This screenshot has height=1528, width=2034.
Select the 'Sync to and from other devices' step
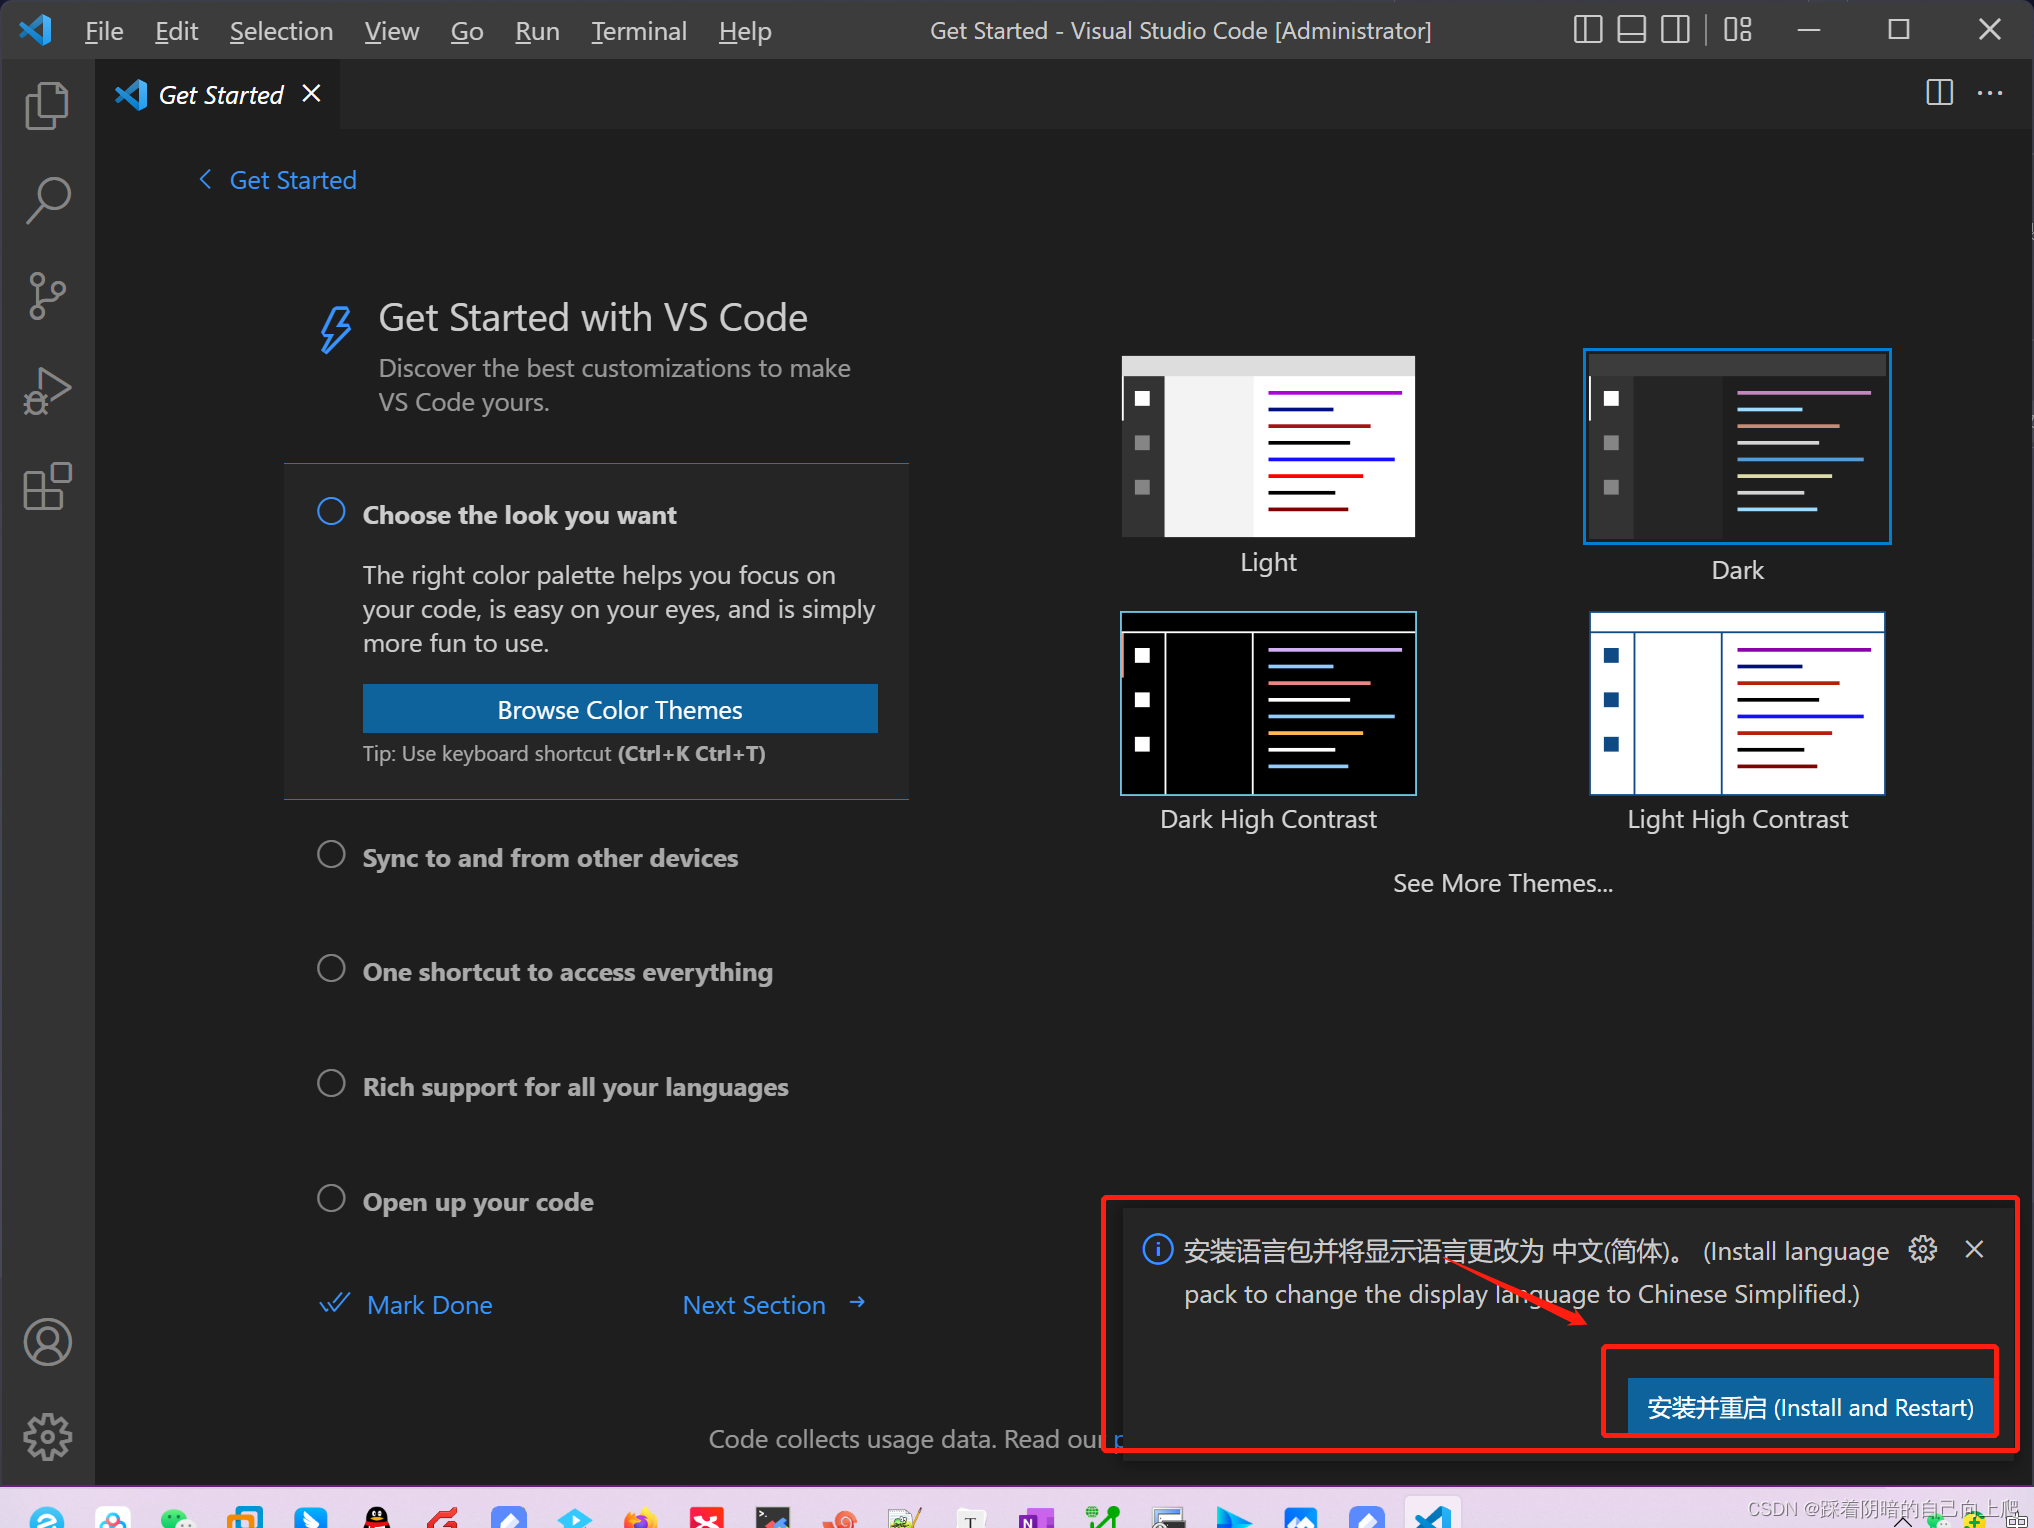tap(549, 858)
